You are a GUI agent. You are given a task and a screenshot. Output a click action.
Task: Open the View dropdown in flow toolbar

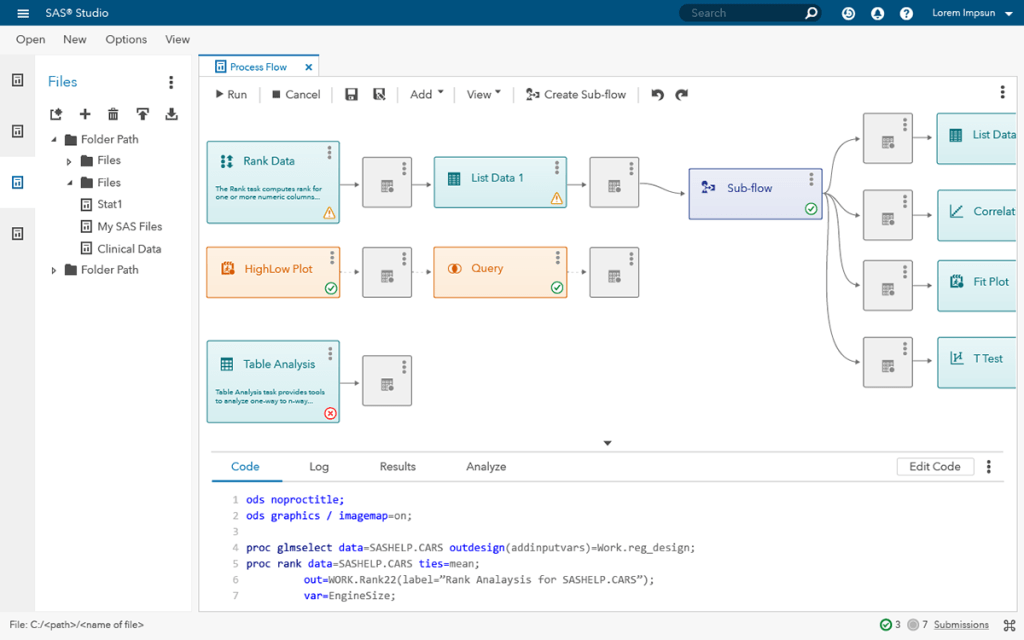point(484,94)
